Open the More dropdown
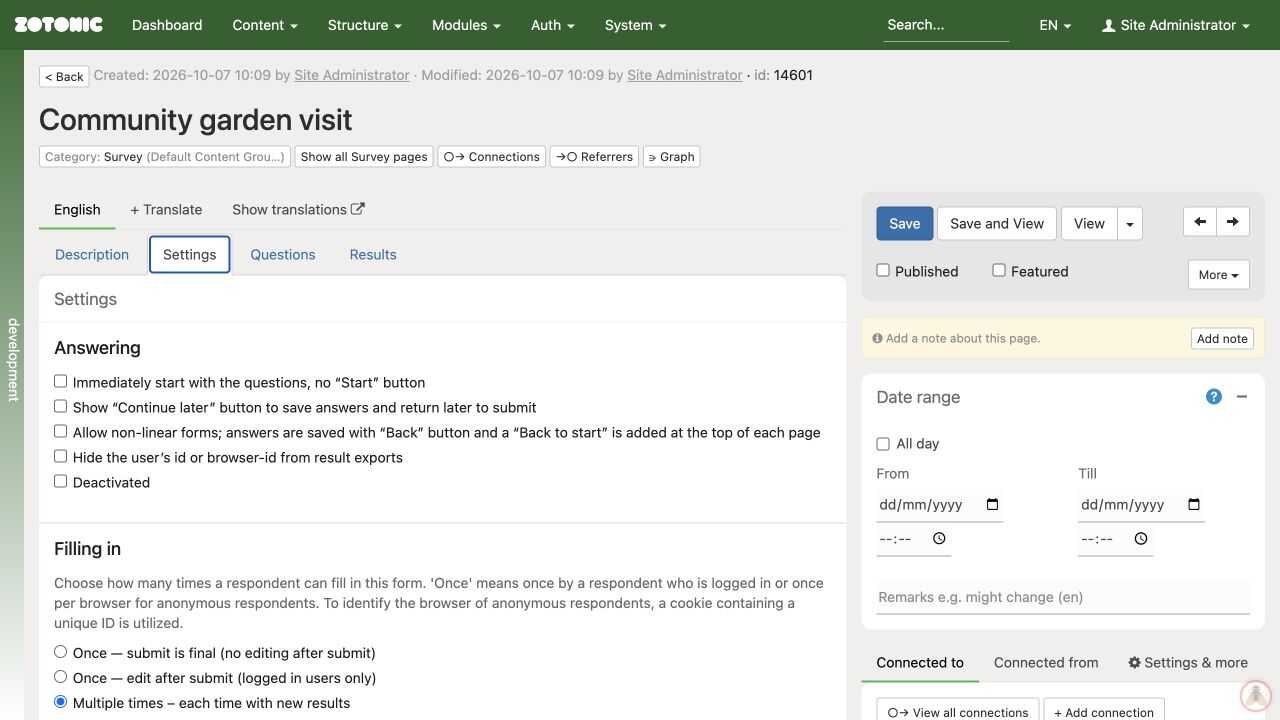 [x=1218, y=275]
